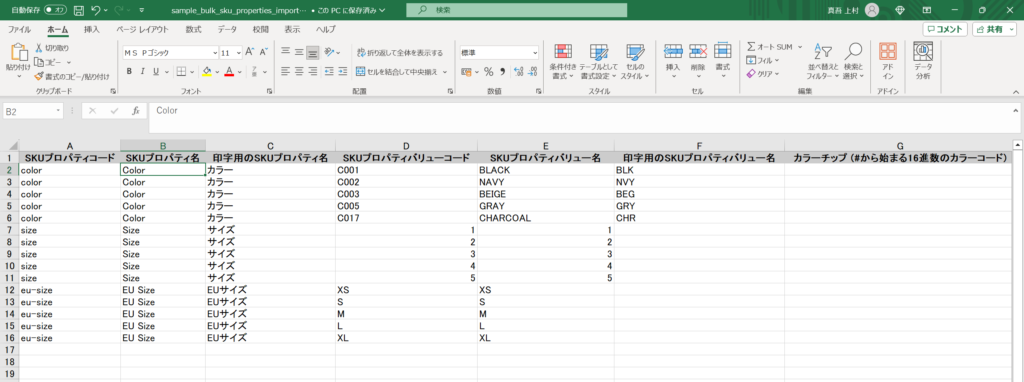This screenshot has height=382, width=1024.
Task: Toggle center horizontal alignment
Action: [x=299, y=71]
